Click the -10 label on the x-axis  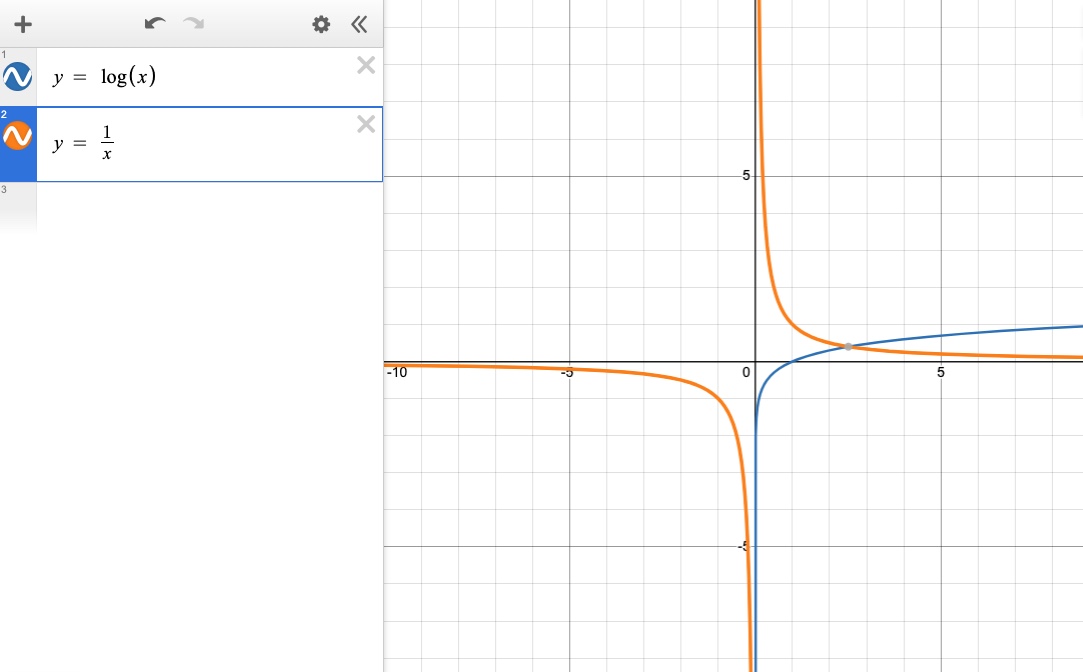pyautogui.click(x=397, y=372)
